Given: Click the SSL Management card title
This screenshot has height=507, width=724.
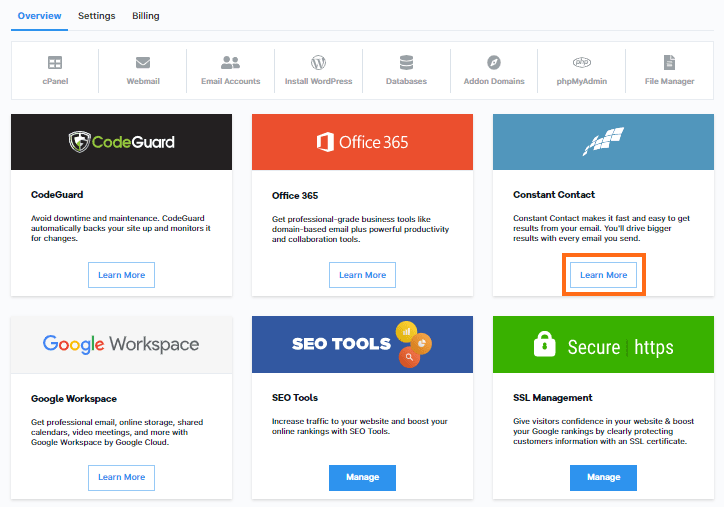Looking at the screenshot, I should point(552,398).
